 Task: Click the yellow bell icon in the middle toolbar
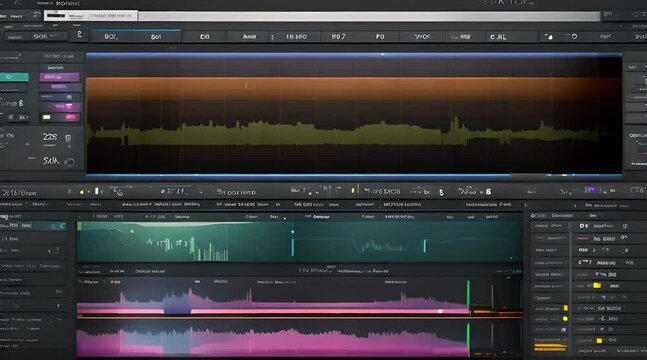point(82,192)
